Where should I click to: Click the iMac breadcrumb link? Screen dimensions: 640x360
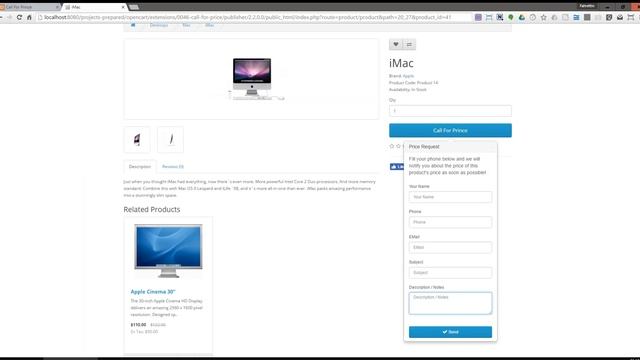click(209, 25)
